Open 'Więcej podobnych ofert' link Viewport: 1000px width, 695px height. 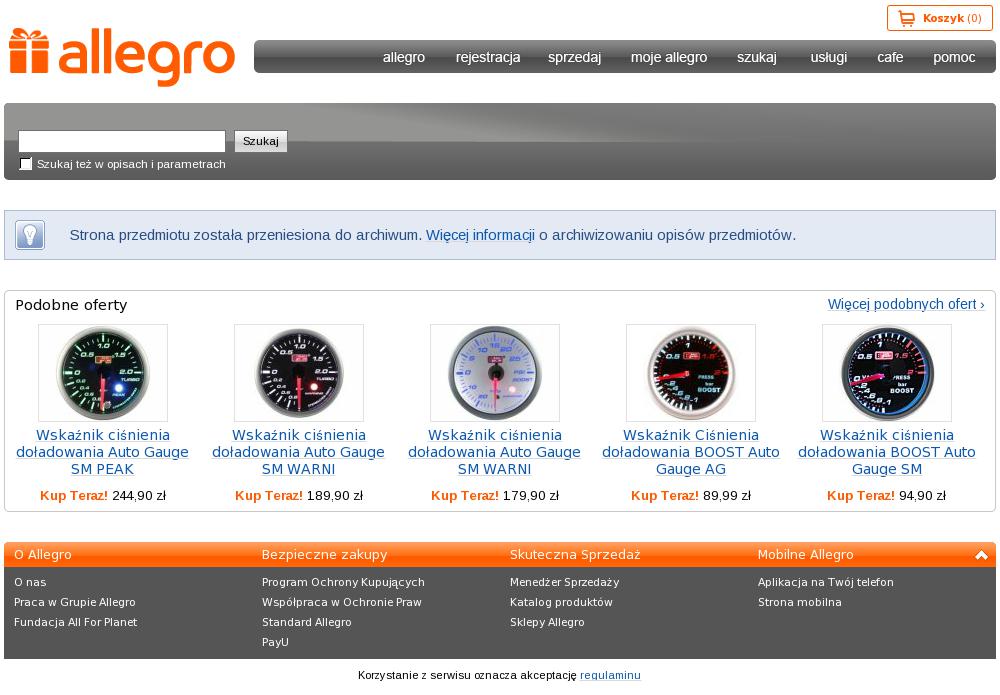tap(906, 304)
